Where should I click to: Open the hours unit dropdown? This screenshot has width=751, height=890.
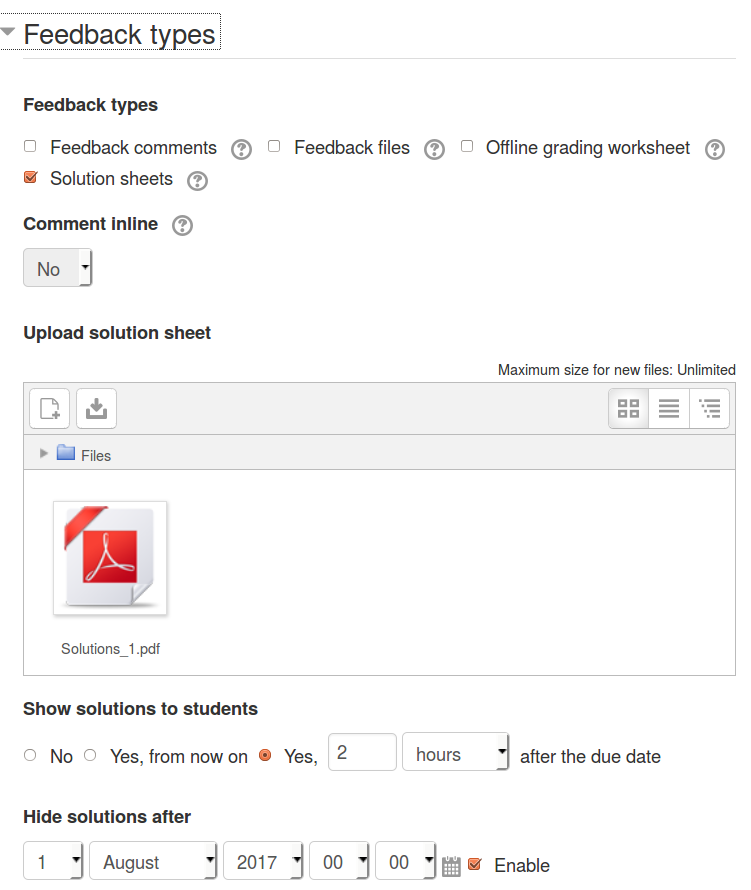tap(455, 752)
